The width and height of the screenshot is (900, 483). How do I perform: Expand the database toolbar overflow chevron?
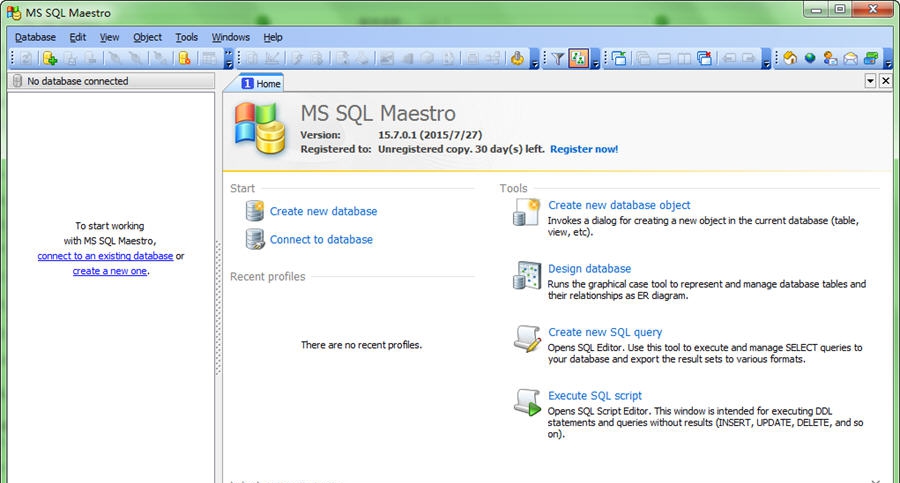pos(229,61)
